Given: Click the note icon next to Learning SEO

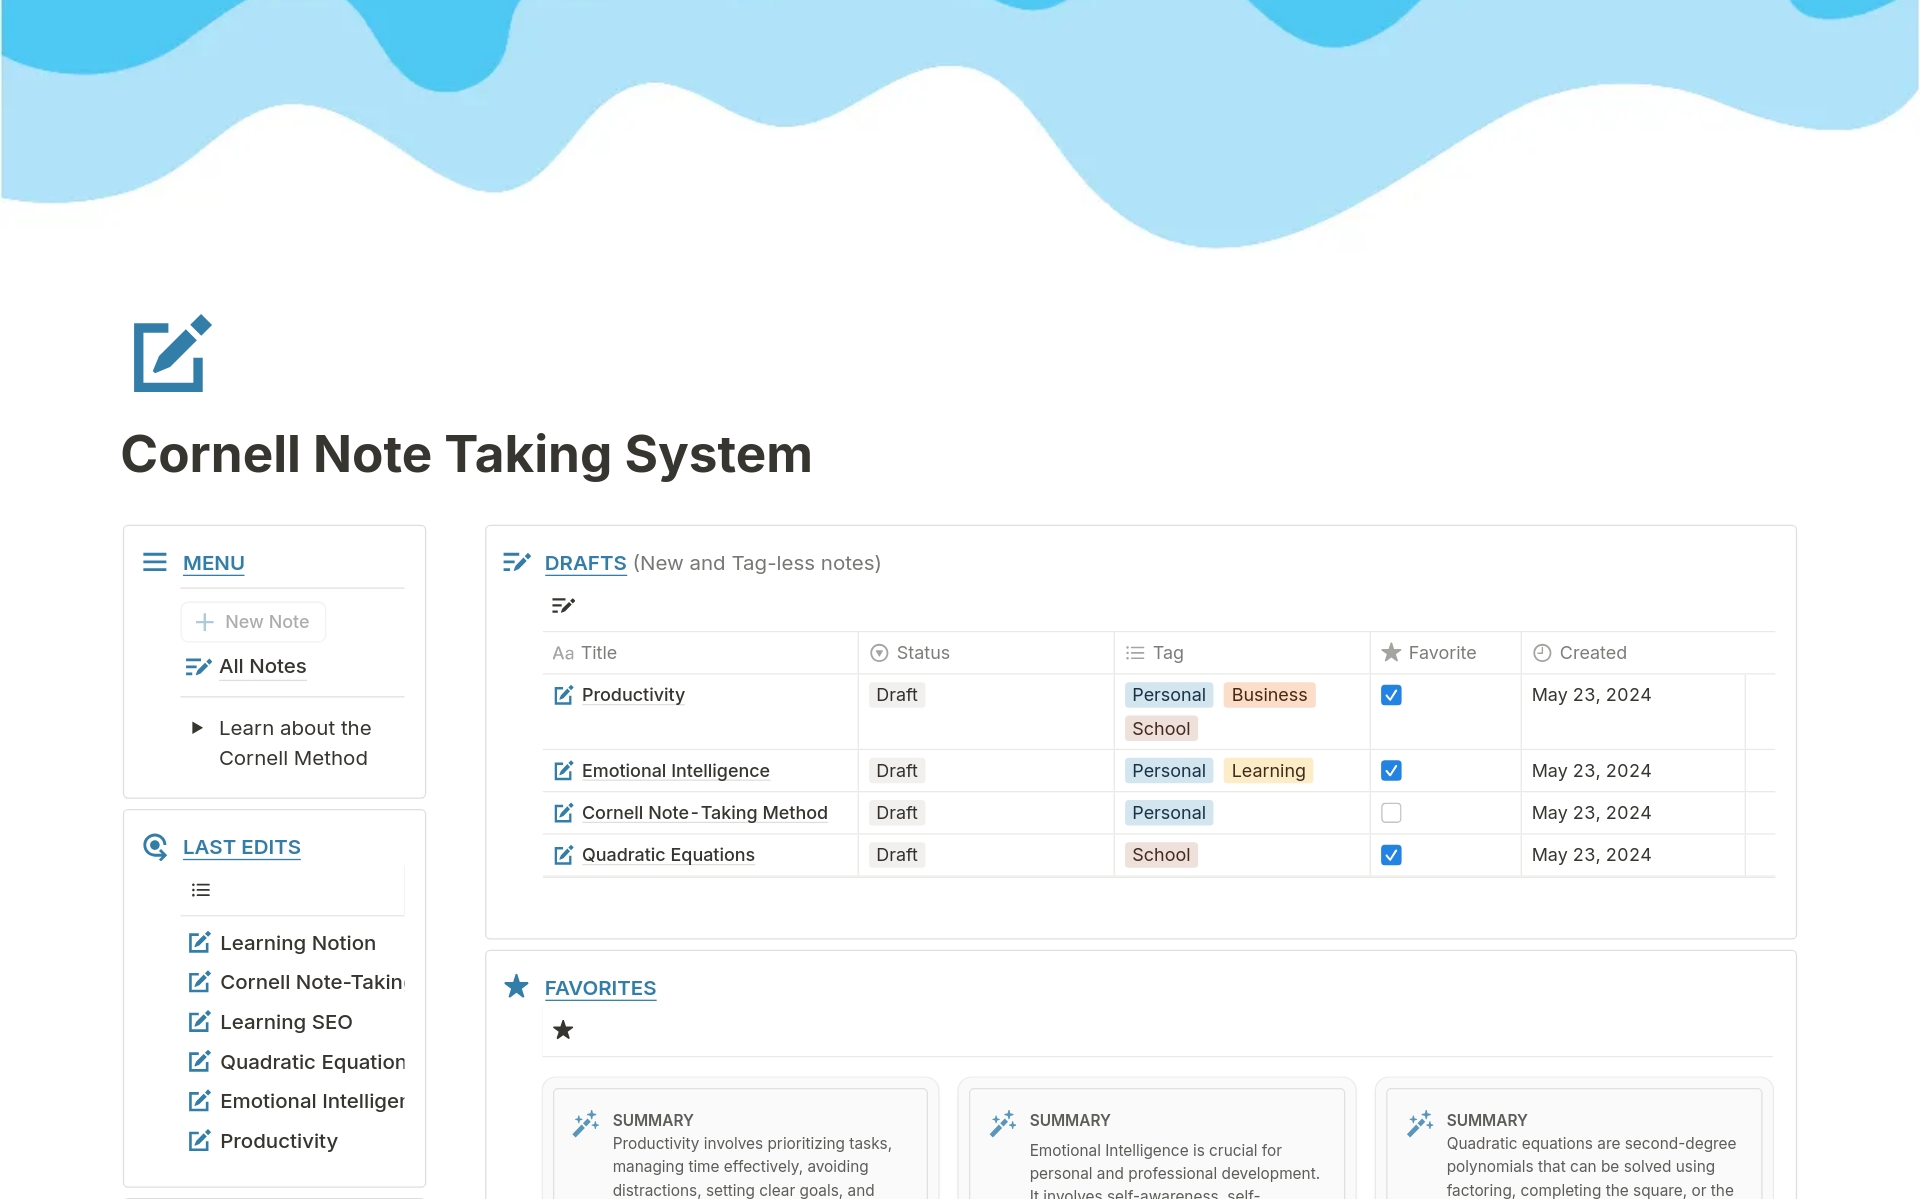Looking at the screenshot, I should (200, 1022).
